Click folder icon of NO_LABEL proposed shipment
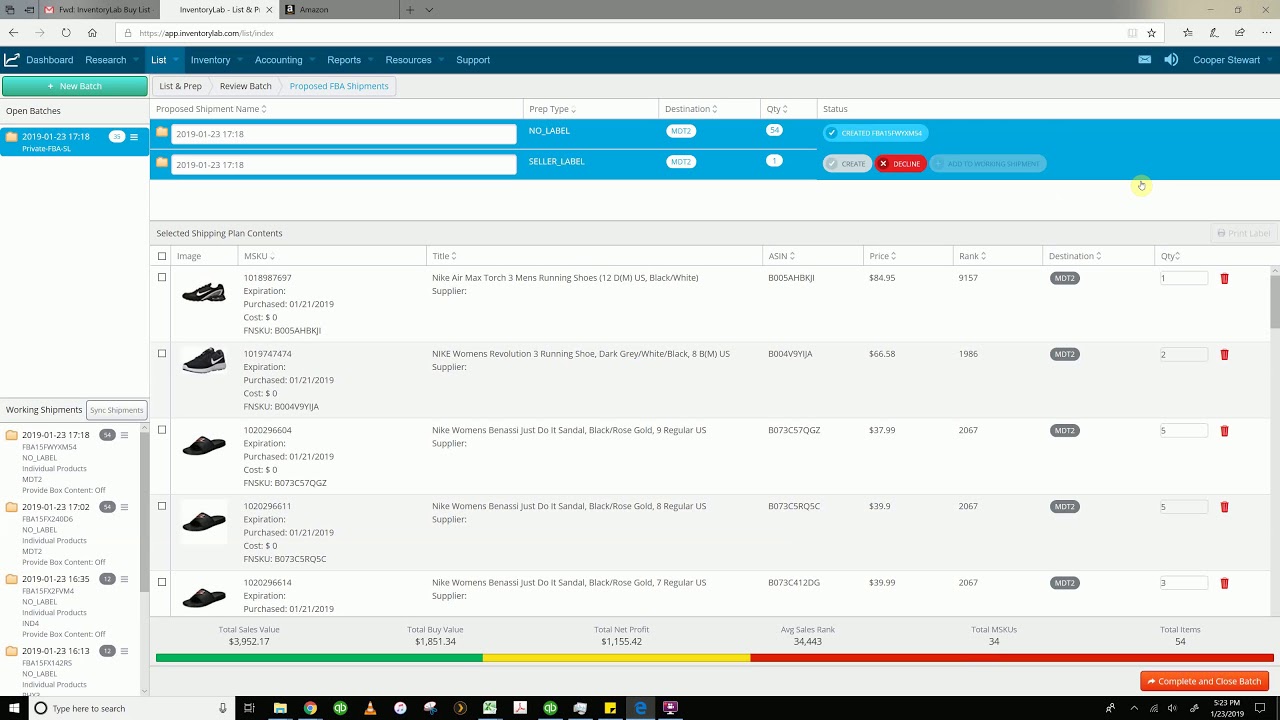This screenshot has width=1280, height=720. (162, 132)
